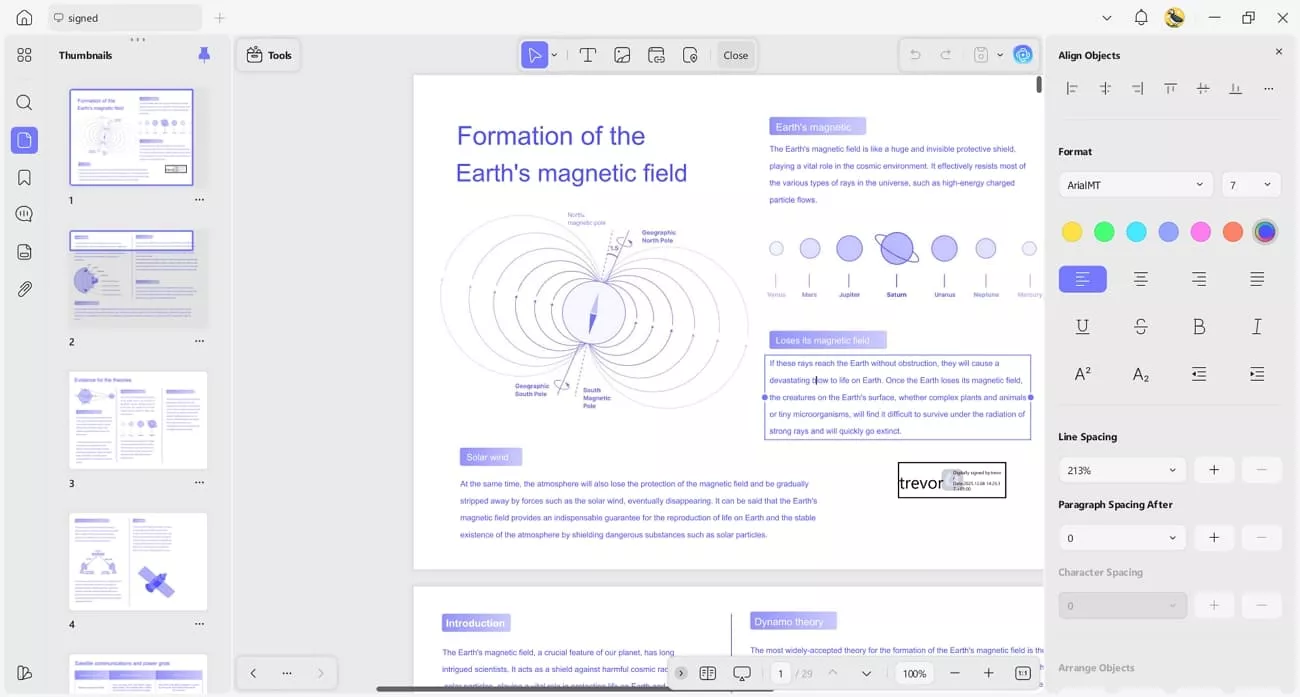Select the Text edit tool in the toolbar
Image resolution: width=1300 pixels, height=697 pixels.
[588, 55]
